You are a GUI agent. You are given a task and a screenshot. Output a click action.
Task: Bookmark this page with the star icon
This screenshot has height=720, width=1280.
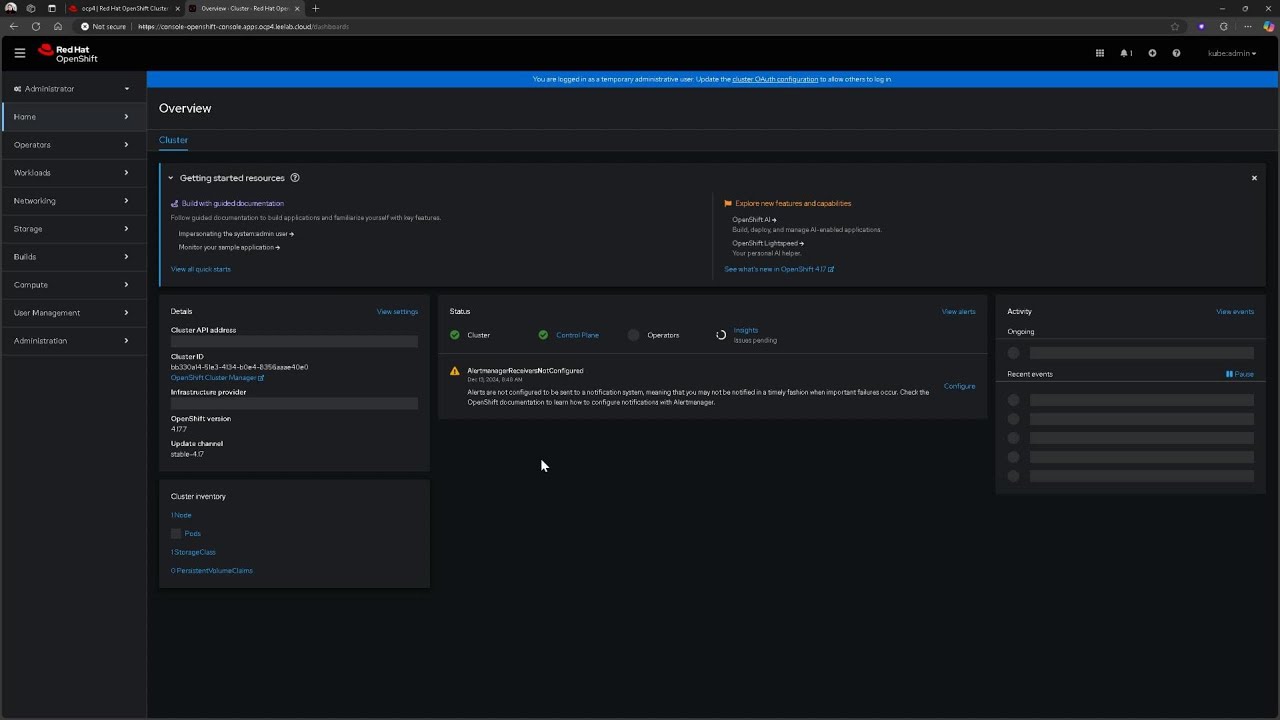coord(1175,26)
